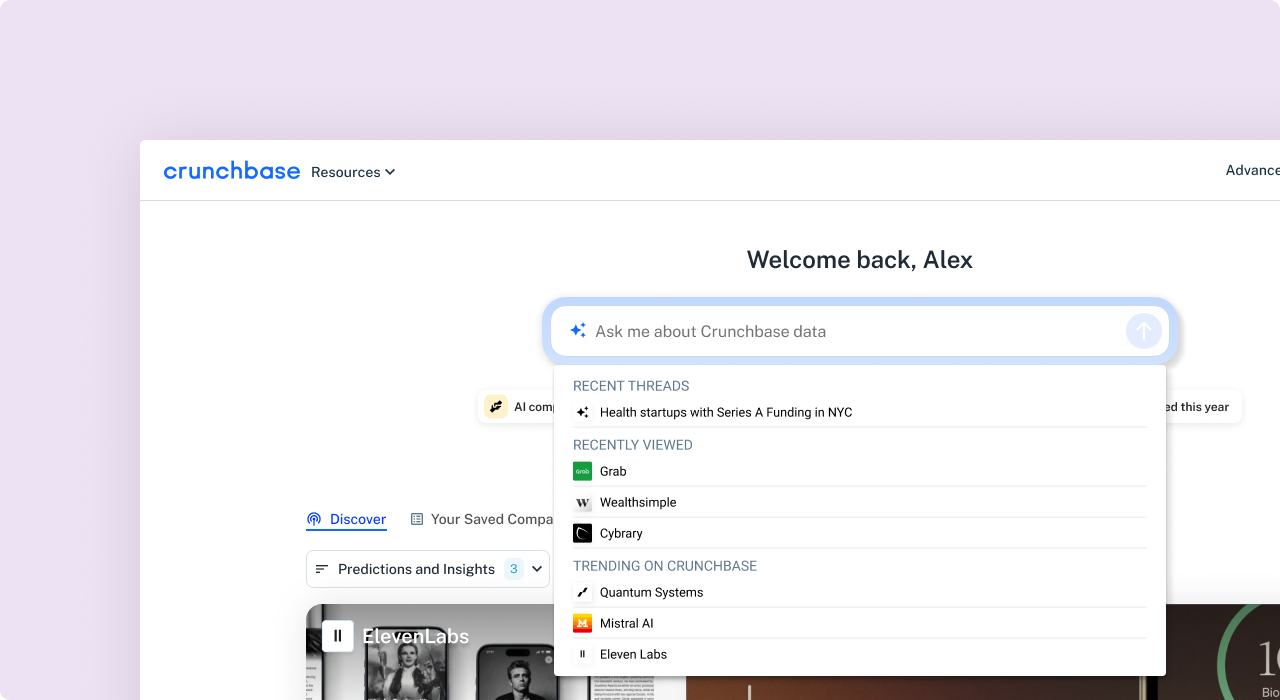Click the submit arrow button in search box
Screen dimensions: 1280x700
pos(1144,331)
